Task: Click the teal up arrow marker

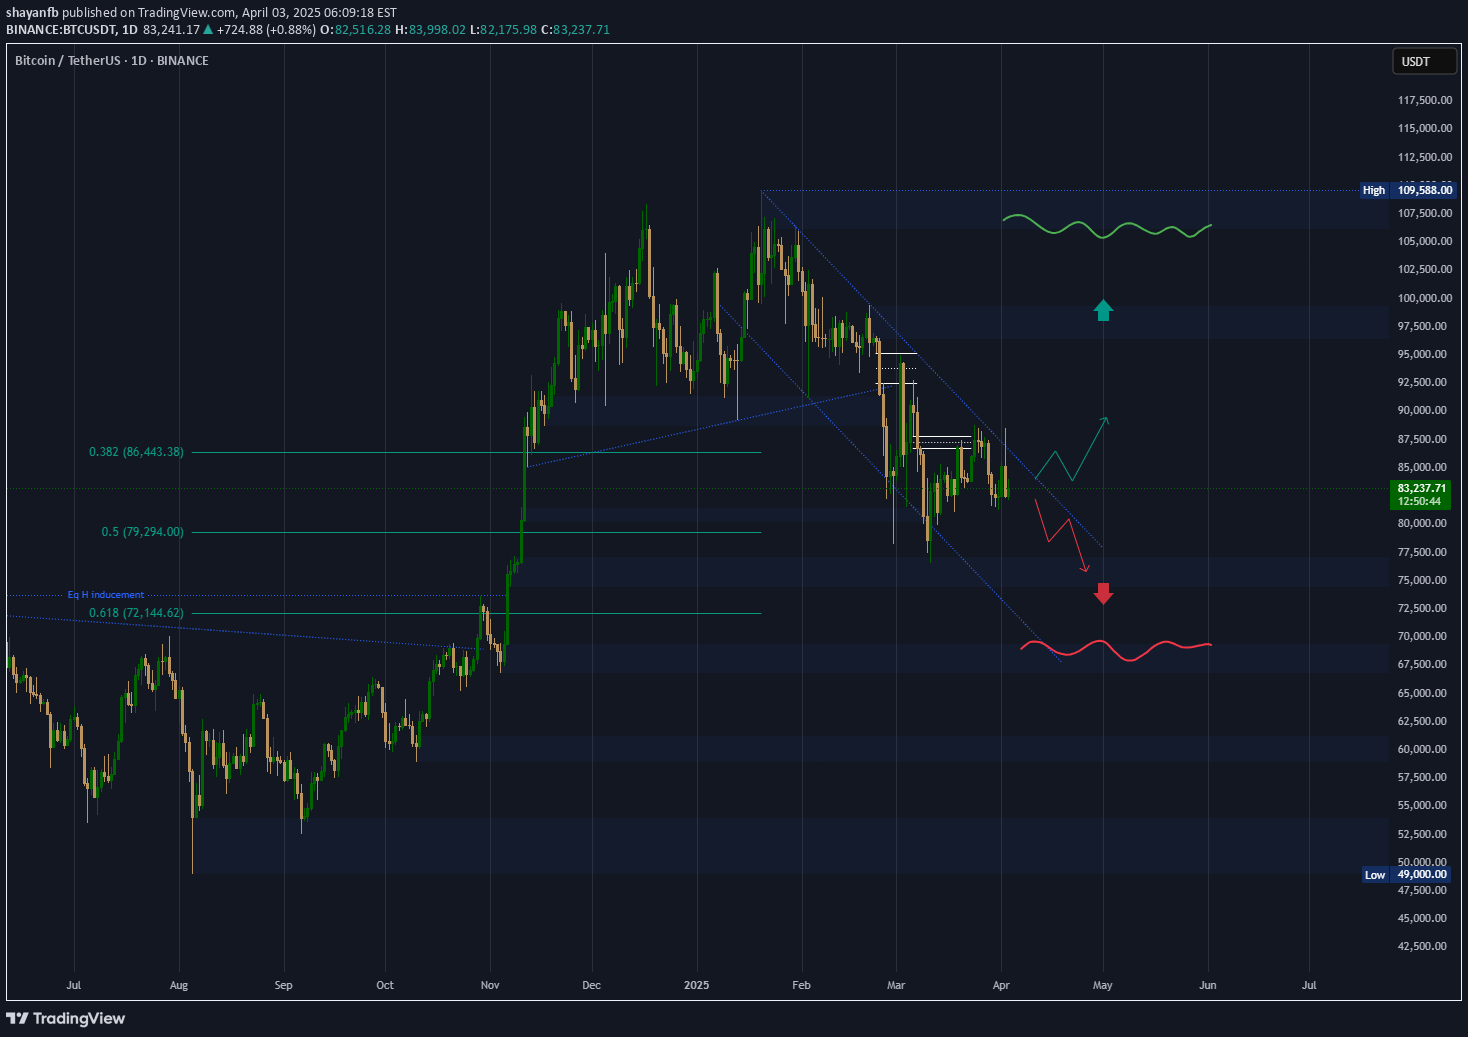Action: tap(1103, 310)
